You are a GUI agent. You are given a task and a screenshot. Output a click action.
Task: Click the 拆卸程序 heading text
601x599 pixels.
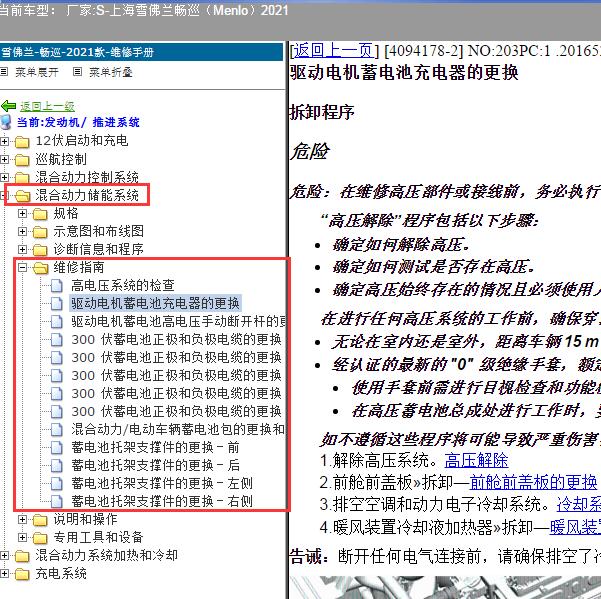pos(322,113)
